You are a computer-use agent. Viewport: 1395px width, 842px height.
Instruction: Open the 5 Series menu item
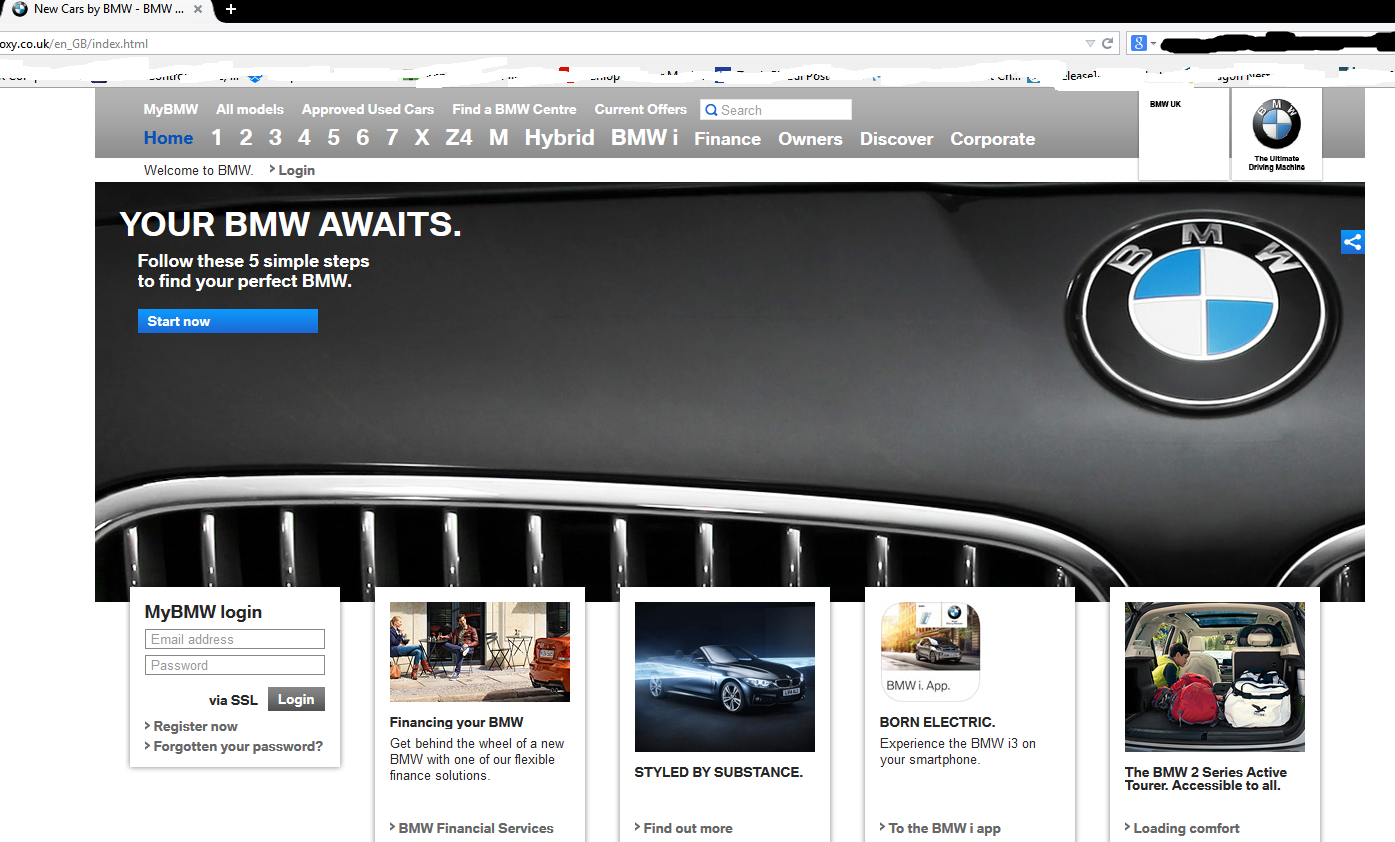coord(333,138)
